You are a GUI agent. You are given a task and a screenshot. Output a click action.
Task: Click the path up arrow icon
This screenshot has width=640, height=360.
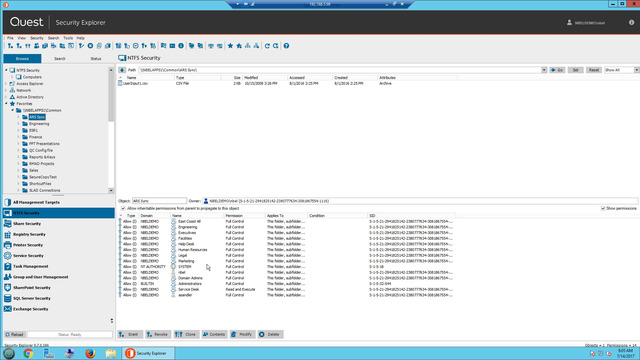pos(122,70)
